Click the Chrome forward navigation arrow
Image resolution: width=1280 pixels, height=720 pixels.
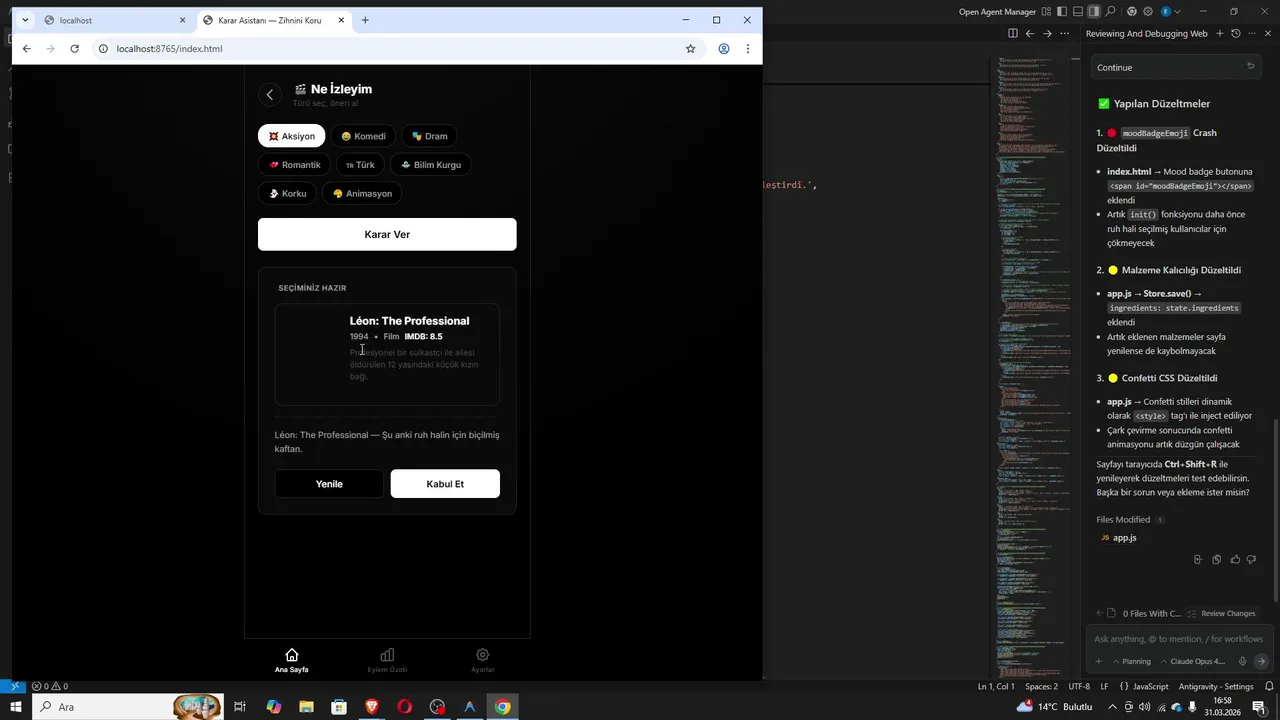tap(51, 48)
